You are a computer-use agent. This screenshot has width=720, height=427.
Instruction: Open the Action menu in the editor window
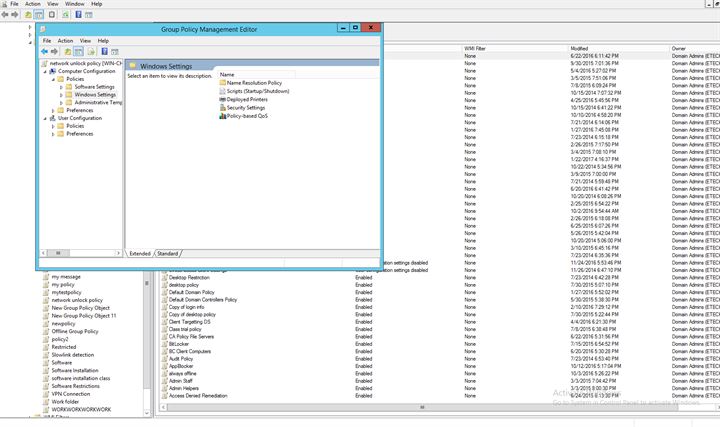click(65, 41)
